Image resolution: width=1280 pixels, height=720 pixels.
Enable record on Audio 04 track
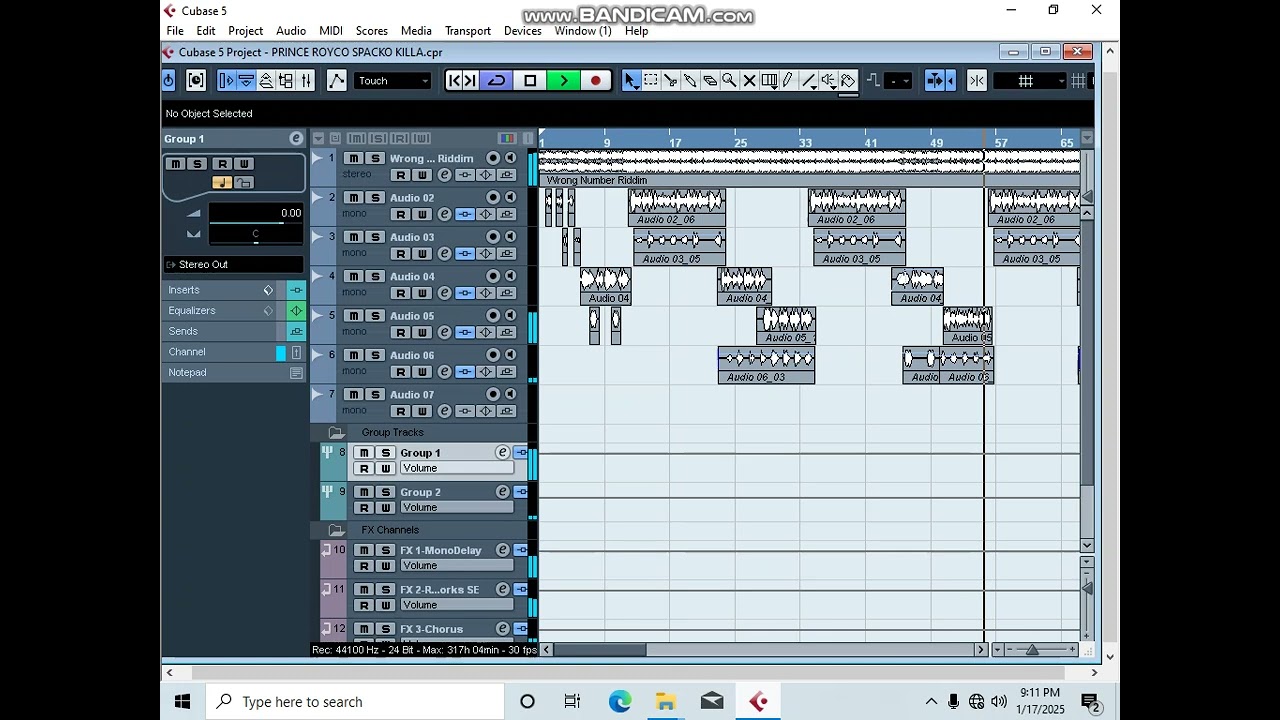tap(493, 276)
